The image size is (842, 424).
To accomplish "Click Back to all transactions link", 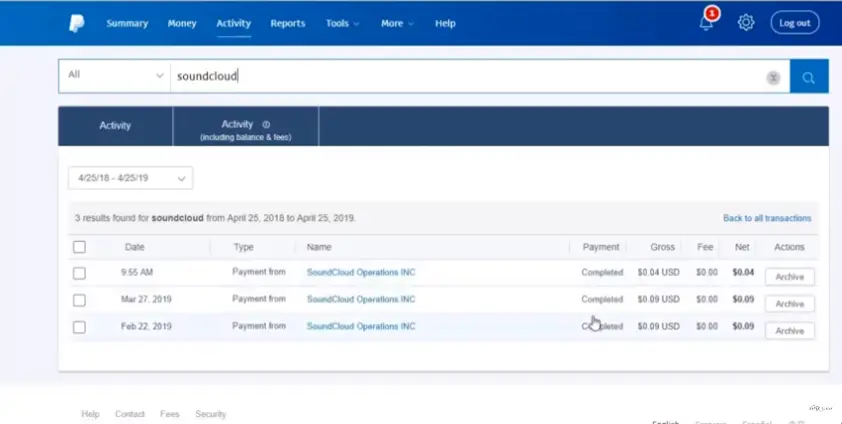I will pos(767,218).
